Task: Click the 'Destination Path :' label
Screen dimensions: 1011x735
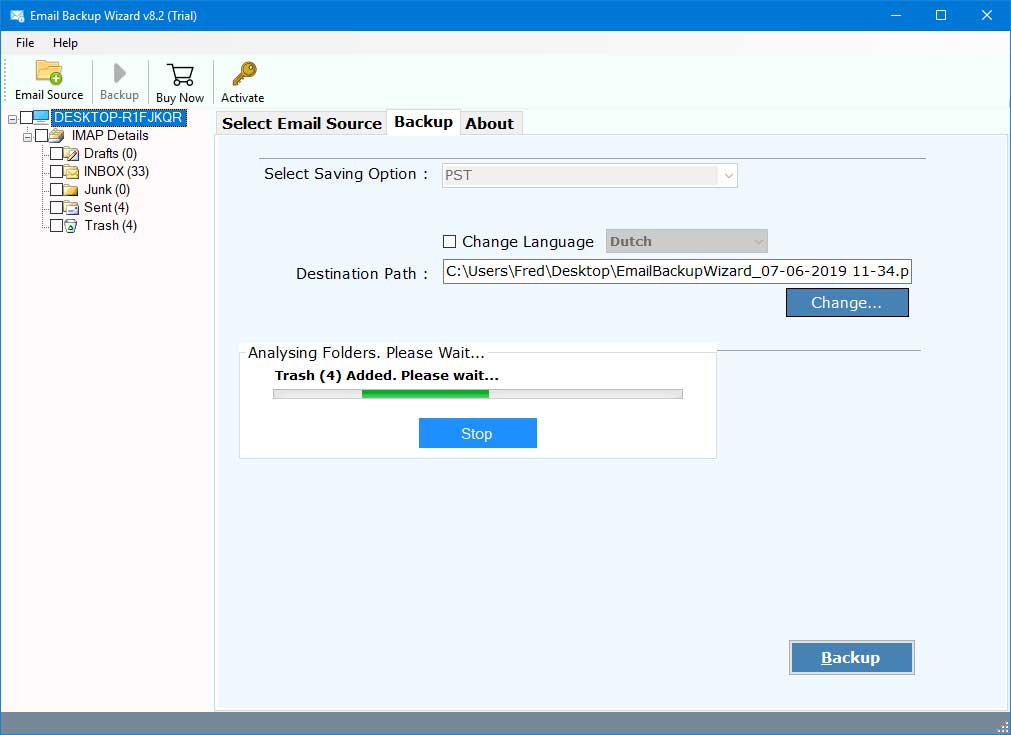Action: point(362,274)
